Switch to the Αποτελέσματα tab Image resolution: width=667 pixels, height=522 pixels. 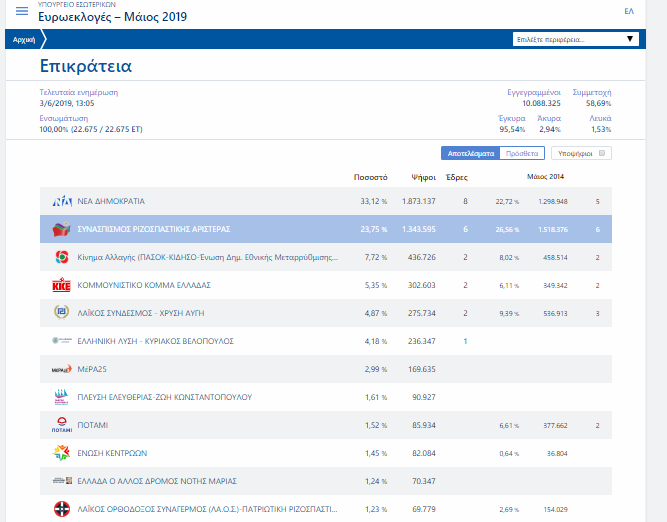tap(469, 154)
